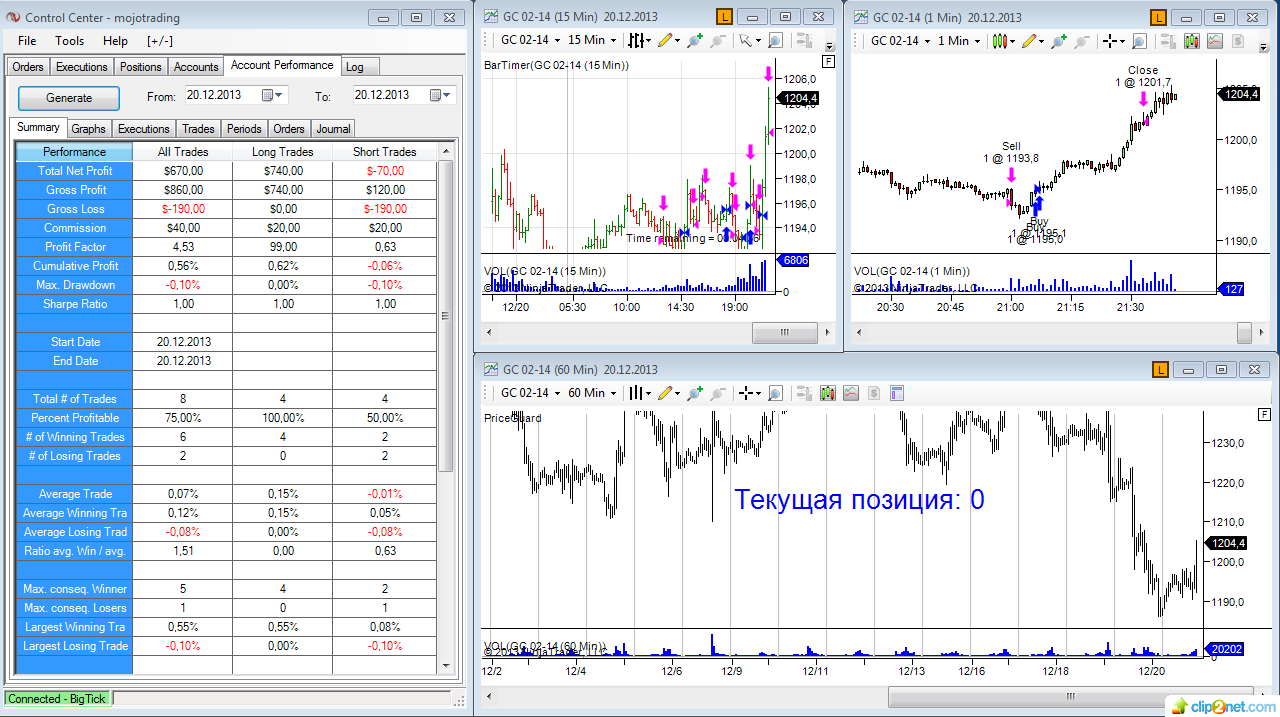Image resolution: width=1280 pixels, height=717 pixels.
Task: Switch to the Executions tab beside Orders
Action: [82, 67]
